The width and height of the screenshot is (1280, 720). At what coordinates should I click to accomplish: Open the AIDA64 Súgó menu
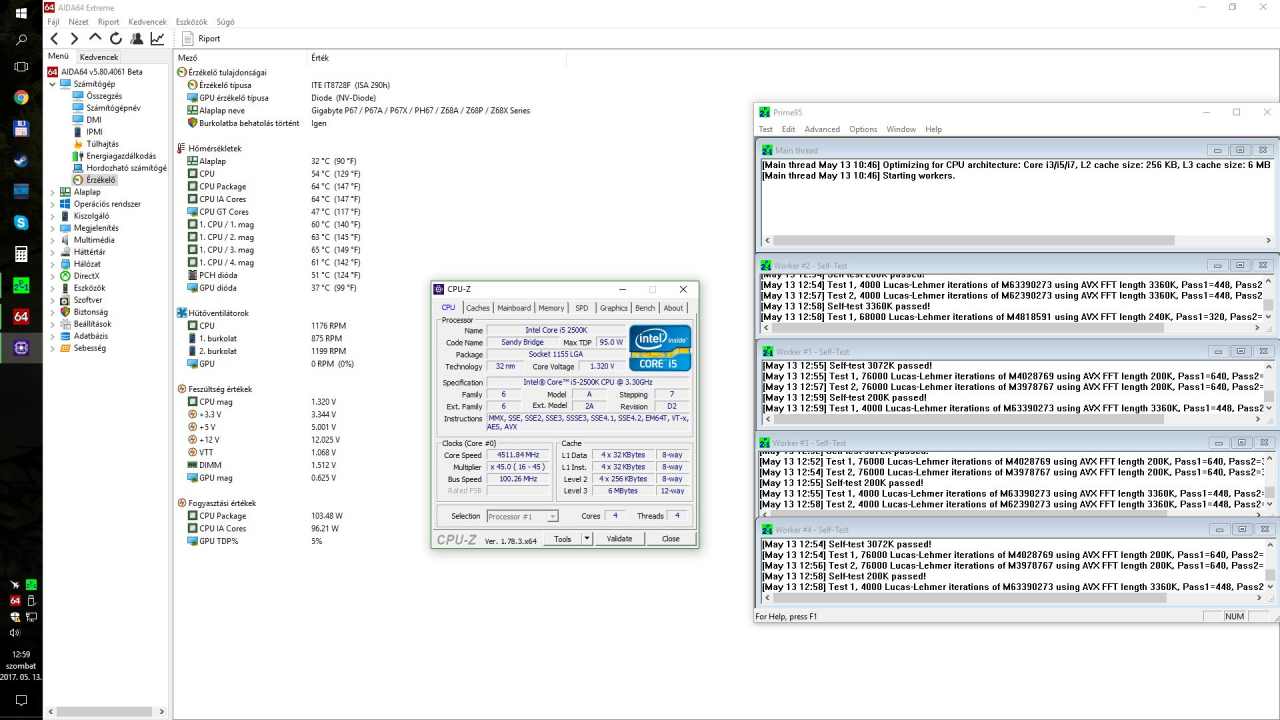(x=226, y=21)
